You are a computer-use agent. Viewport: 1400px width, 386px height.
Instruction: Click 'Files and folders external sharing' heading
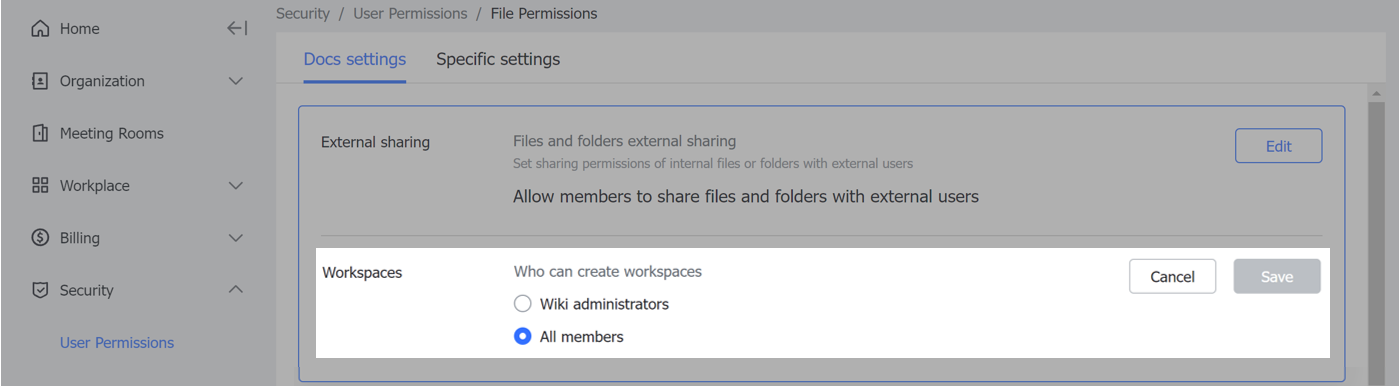pyautogui.click(x=625, y=141)
